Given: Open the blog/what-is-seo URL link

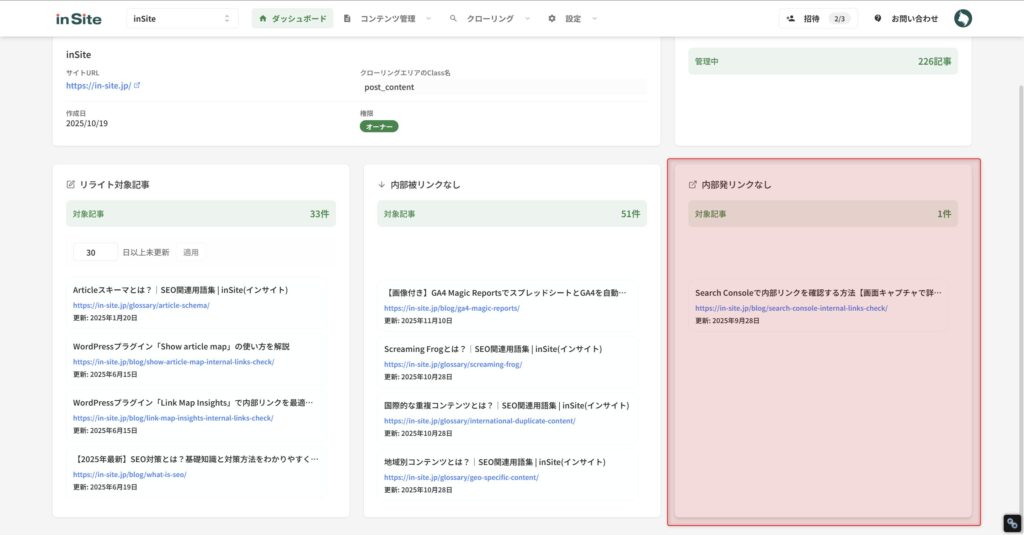Looking at the screenshot, I should tap(129, 475).
